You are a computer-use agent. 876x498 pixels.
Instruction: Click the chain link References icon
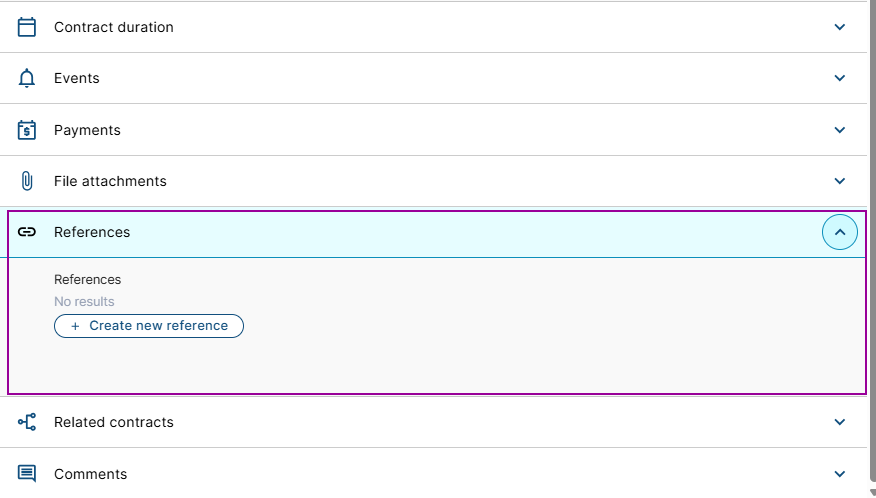(27, 232)
